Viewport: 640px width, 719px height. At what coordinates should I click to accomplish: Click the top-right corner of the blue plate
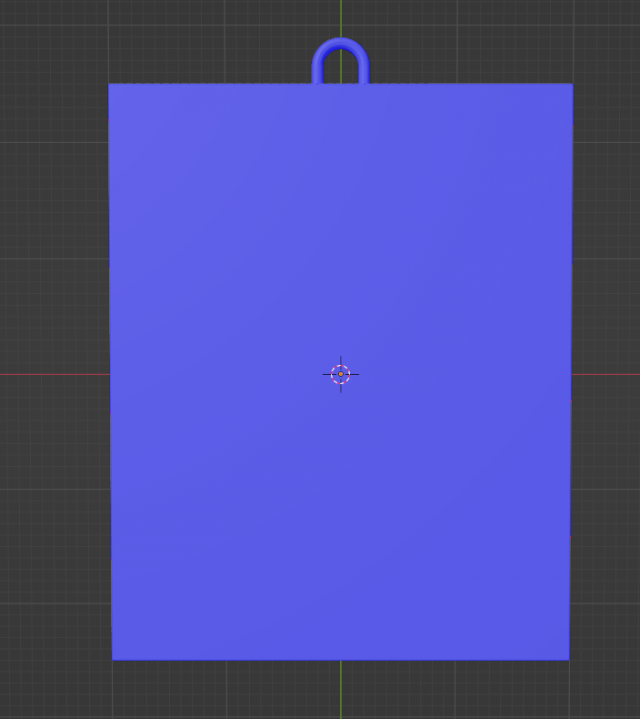pos(570,86)
